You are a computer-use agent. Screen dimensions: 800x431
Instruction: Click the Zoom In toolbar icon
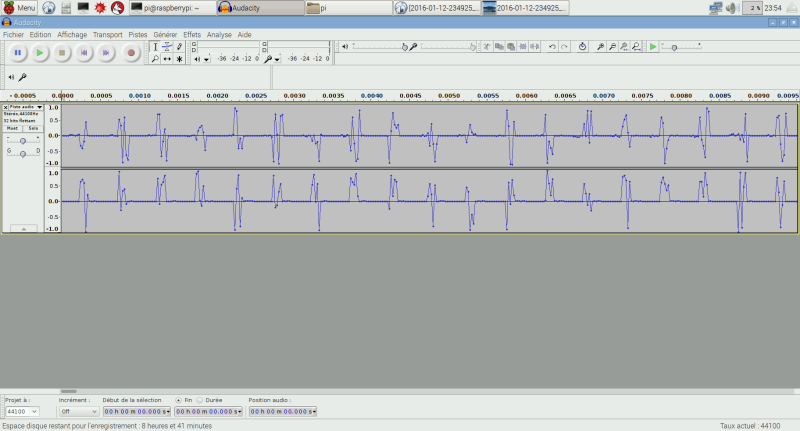tap(599, 46)
